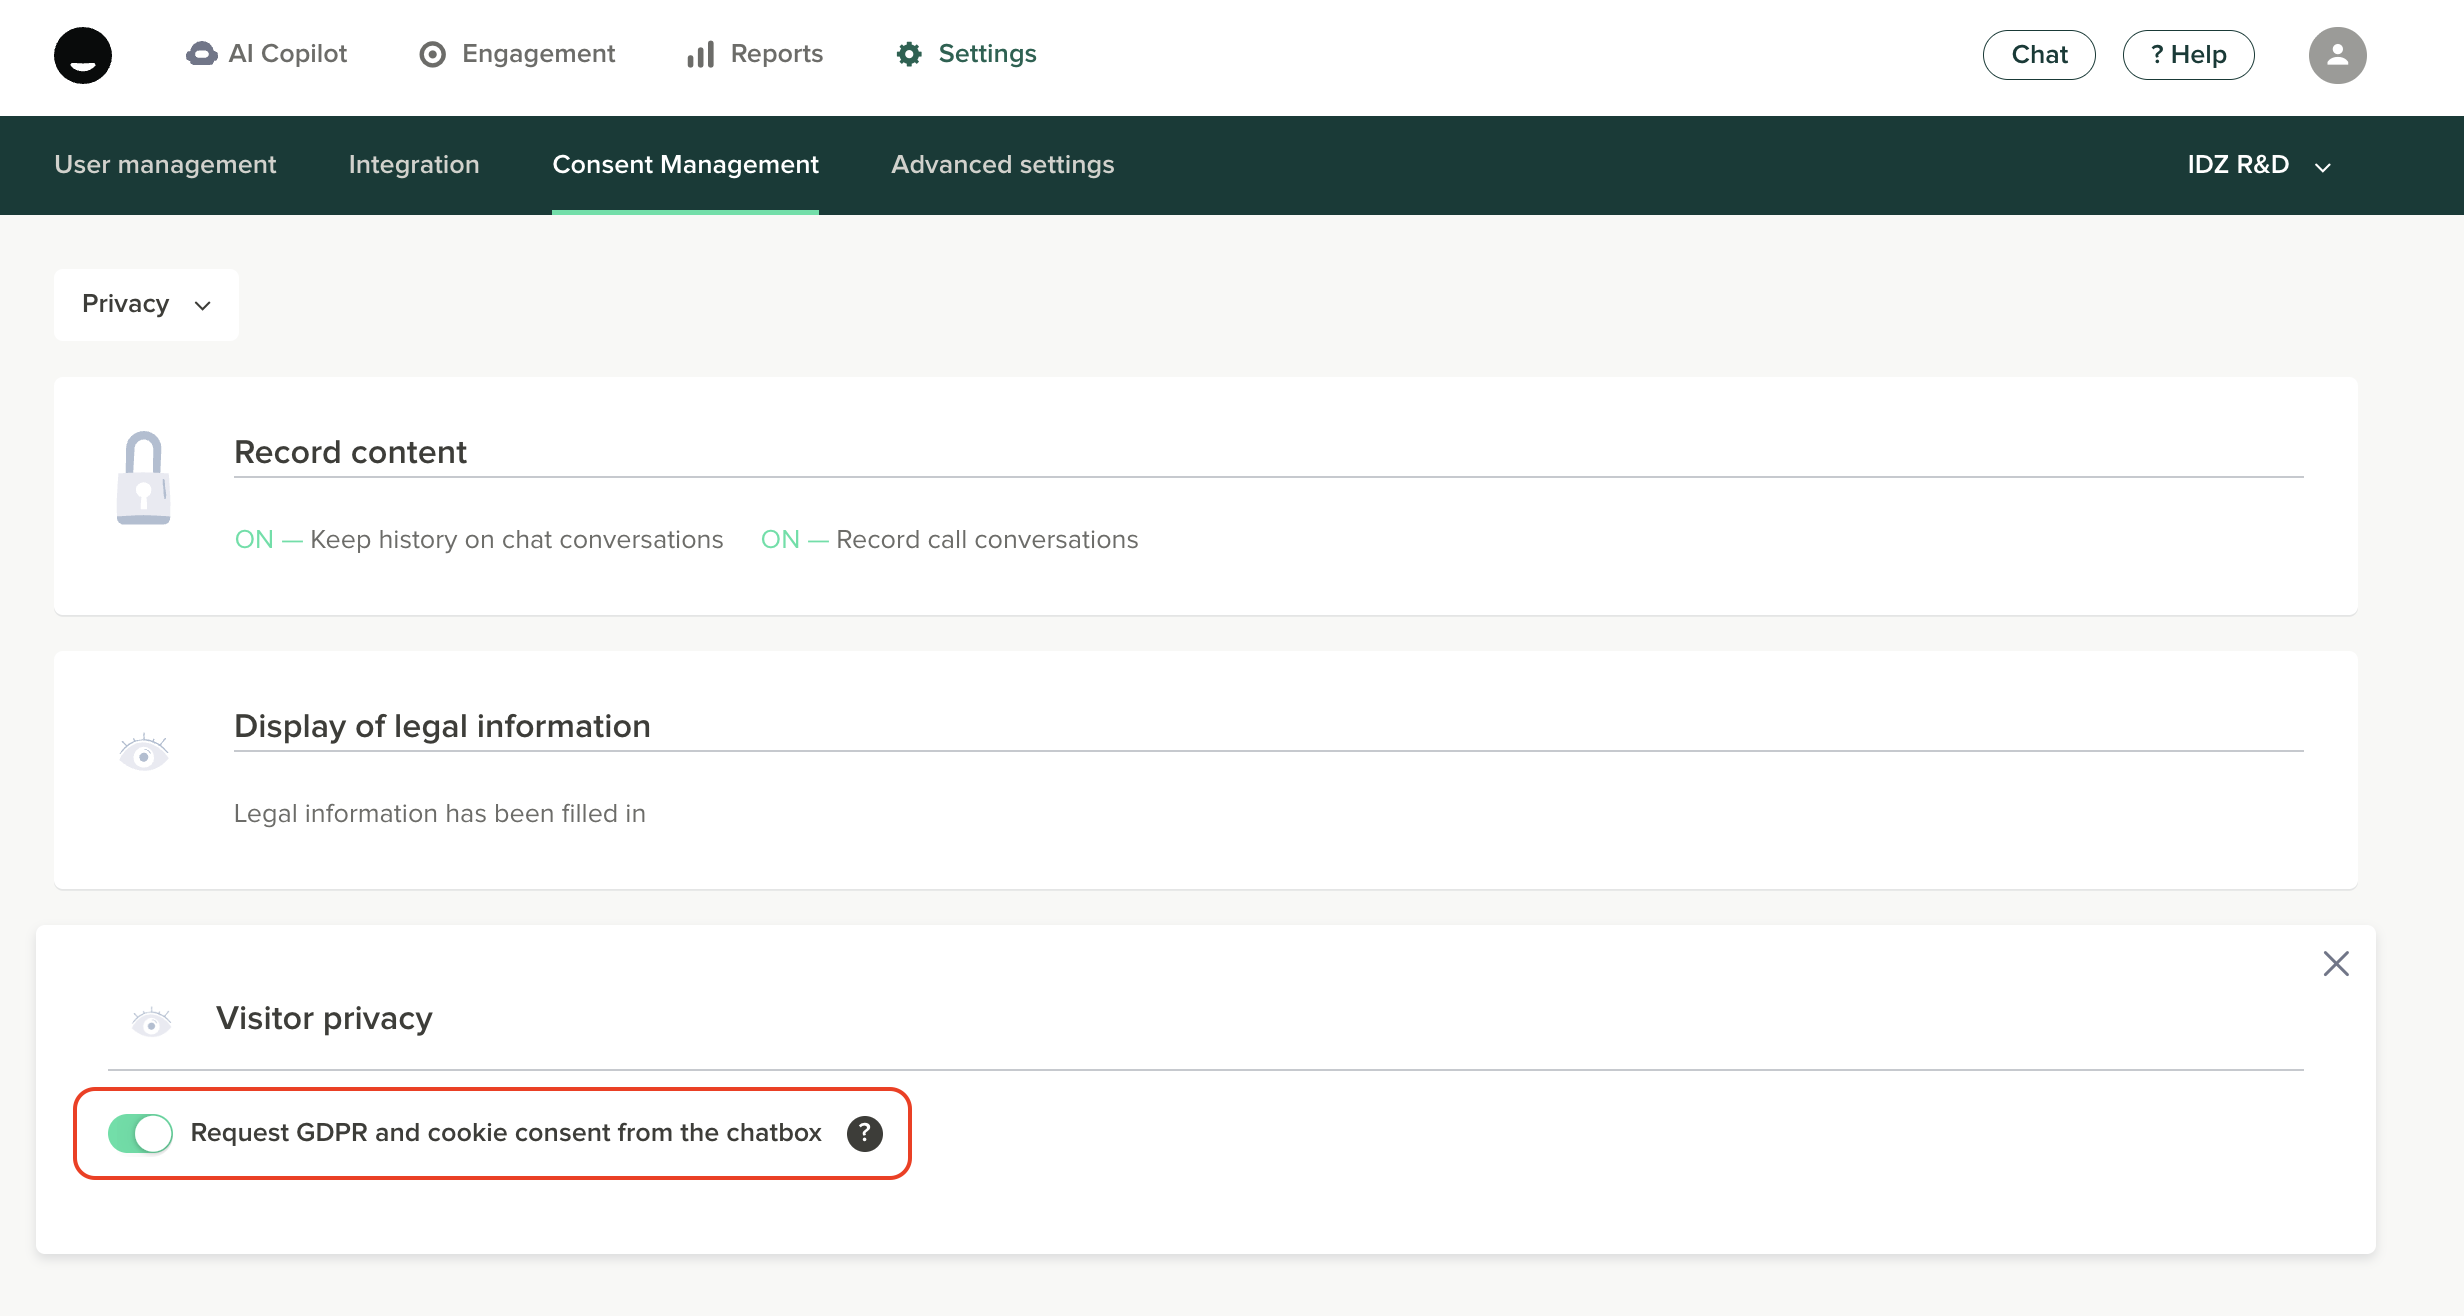The width and height of the screenshot is (2464, 1316).
Task: Click the Help button
Action: click(2188, 55)
